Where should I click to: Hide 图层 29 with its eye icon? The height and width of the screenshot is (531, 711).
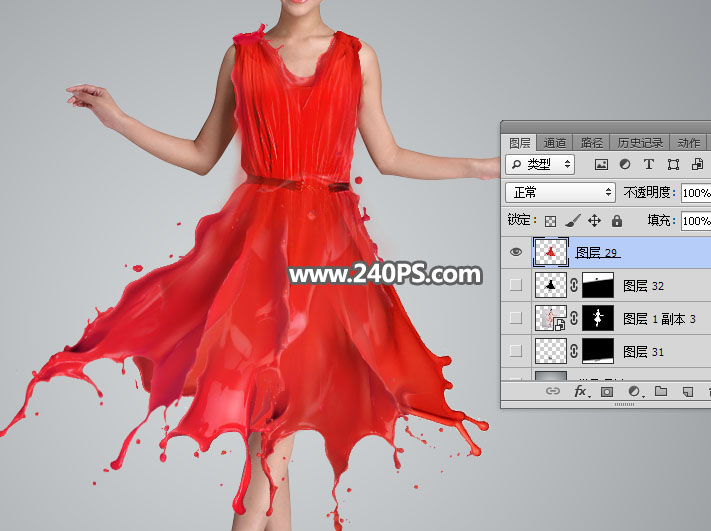(516, 252)
